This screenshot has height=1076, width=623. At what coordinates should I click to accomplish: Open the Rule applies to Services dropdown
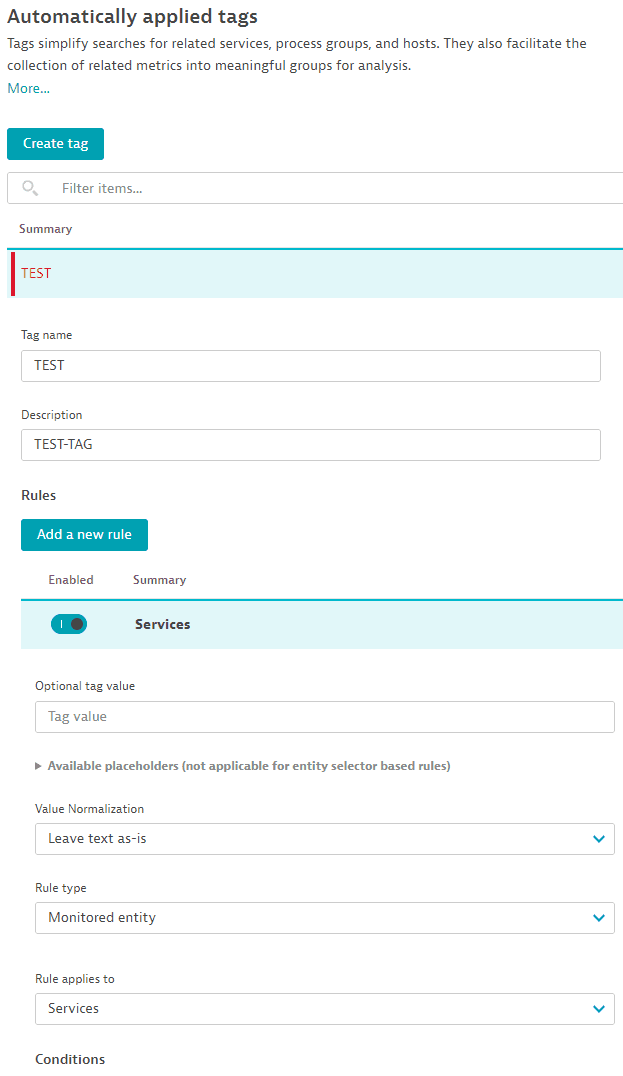[325, 1009]
